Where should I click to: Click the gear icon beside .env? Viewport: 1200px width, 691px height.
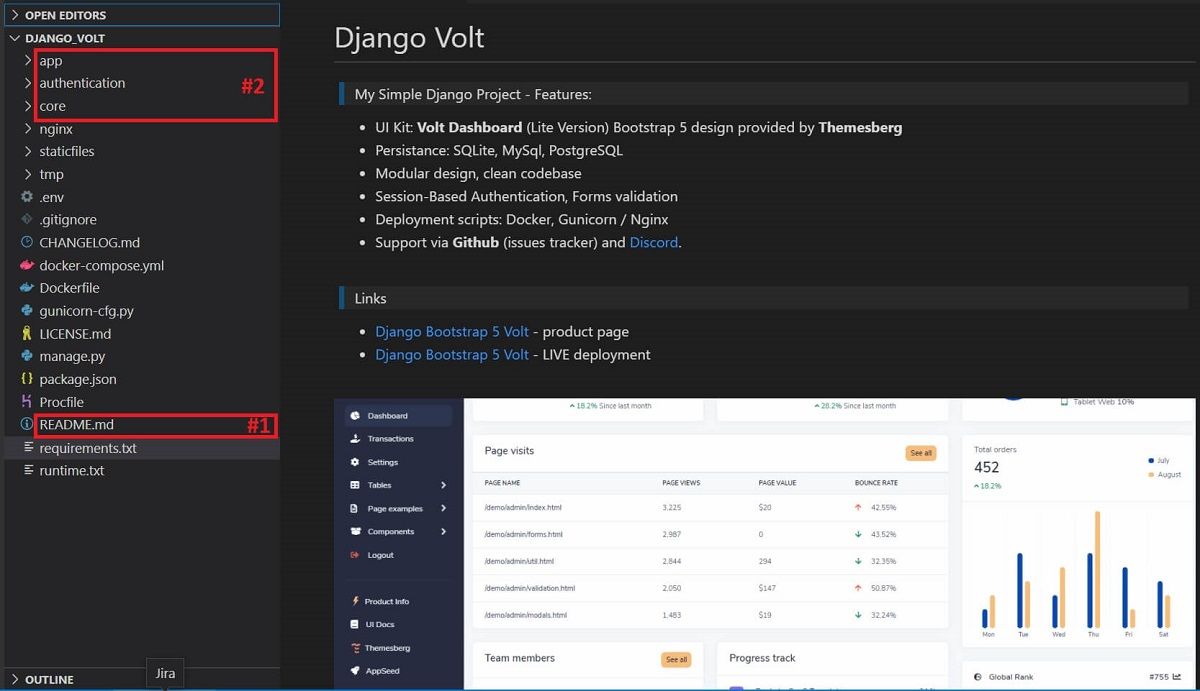point(27,197)
